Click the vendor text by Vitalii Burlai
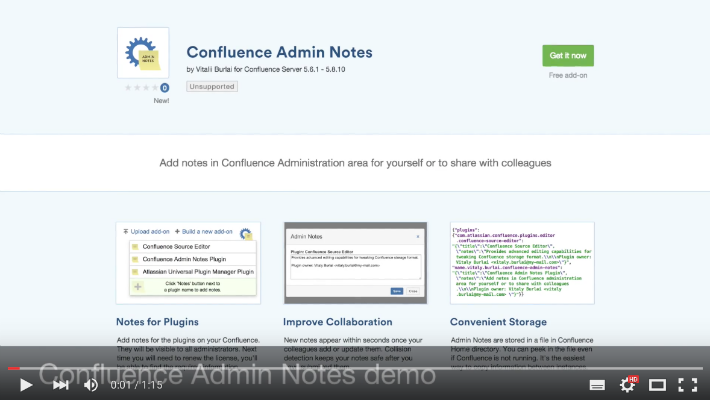Image resolution: width=710 pixels, height=400 pixels. coord(266,70)
